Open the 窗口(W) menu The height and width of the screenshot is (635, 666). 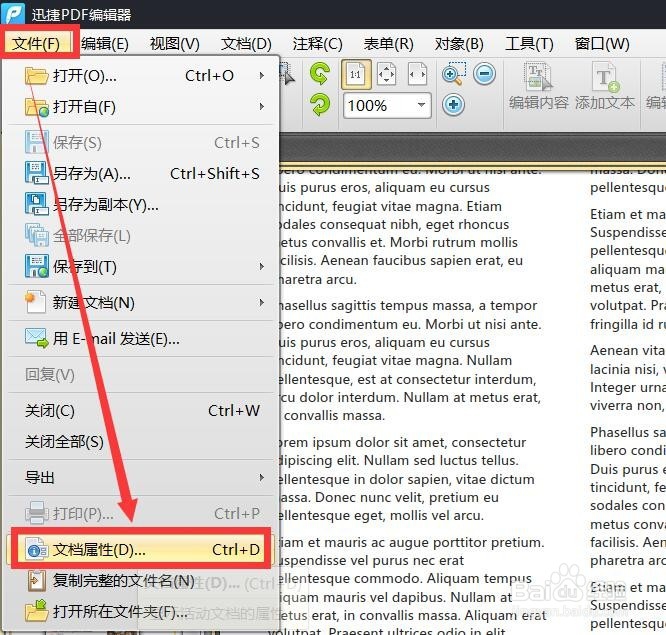602,43
